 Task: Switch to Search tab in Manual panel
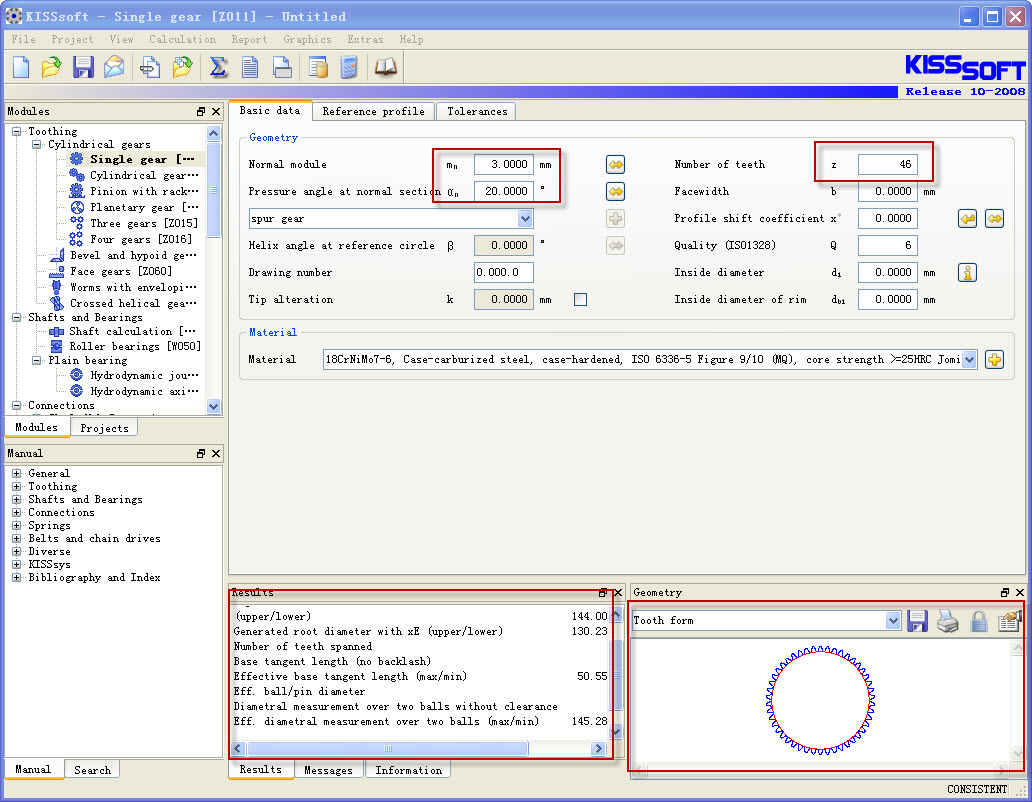coord(92,770)
